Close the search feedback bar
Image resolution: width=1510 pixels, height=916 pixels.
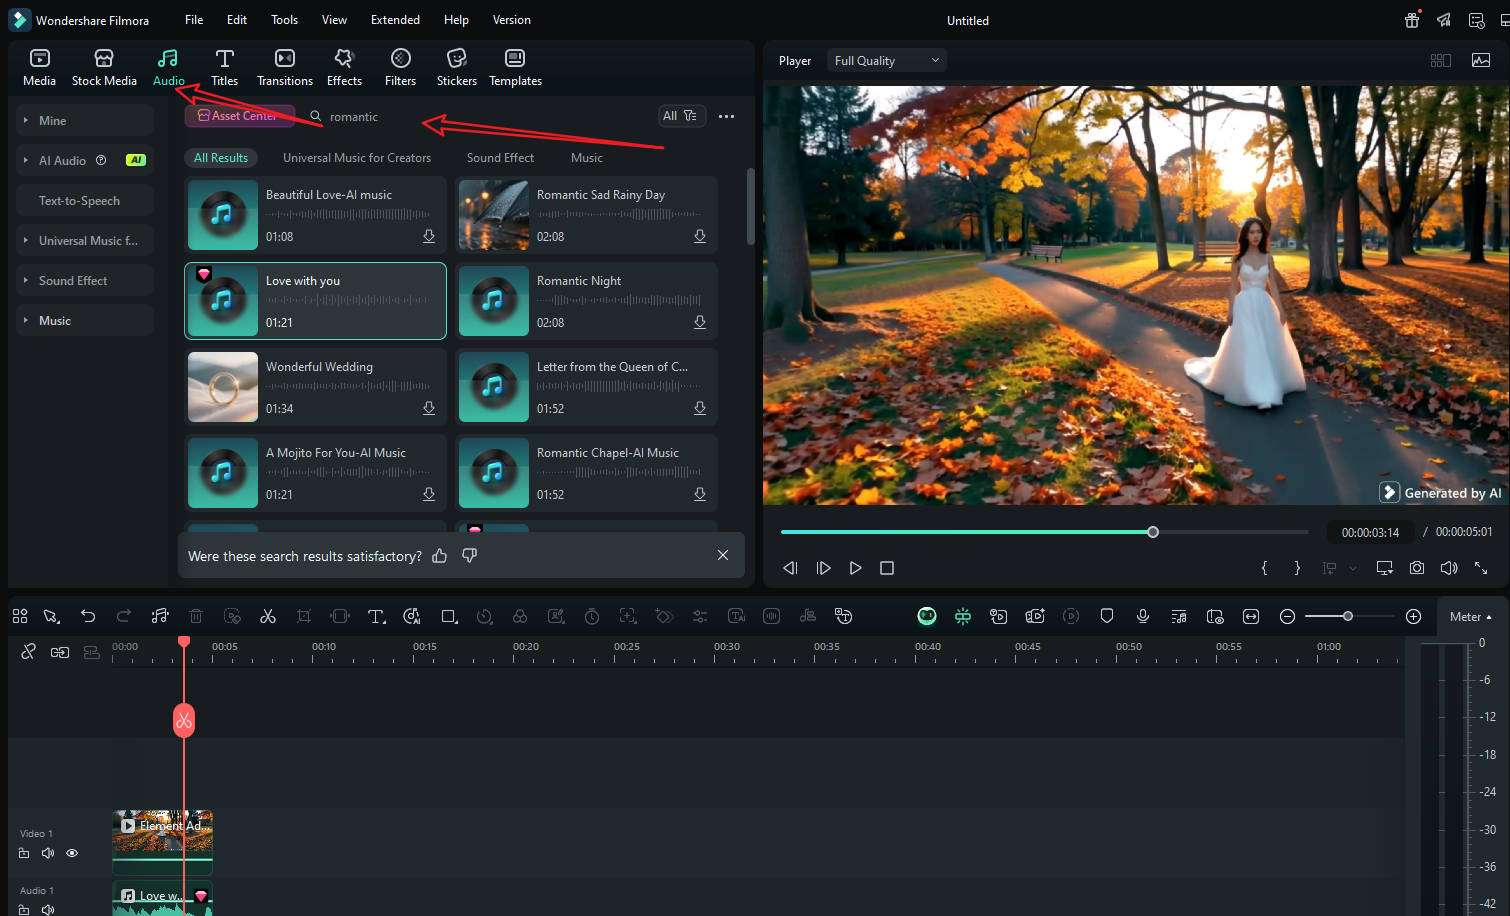tap(723, 555)
